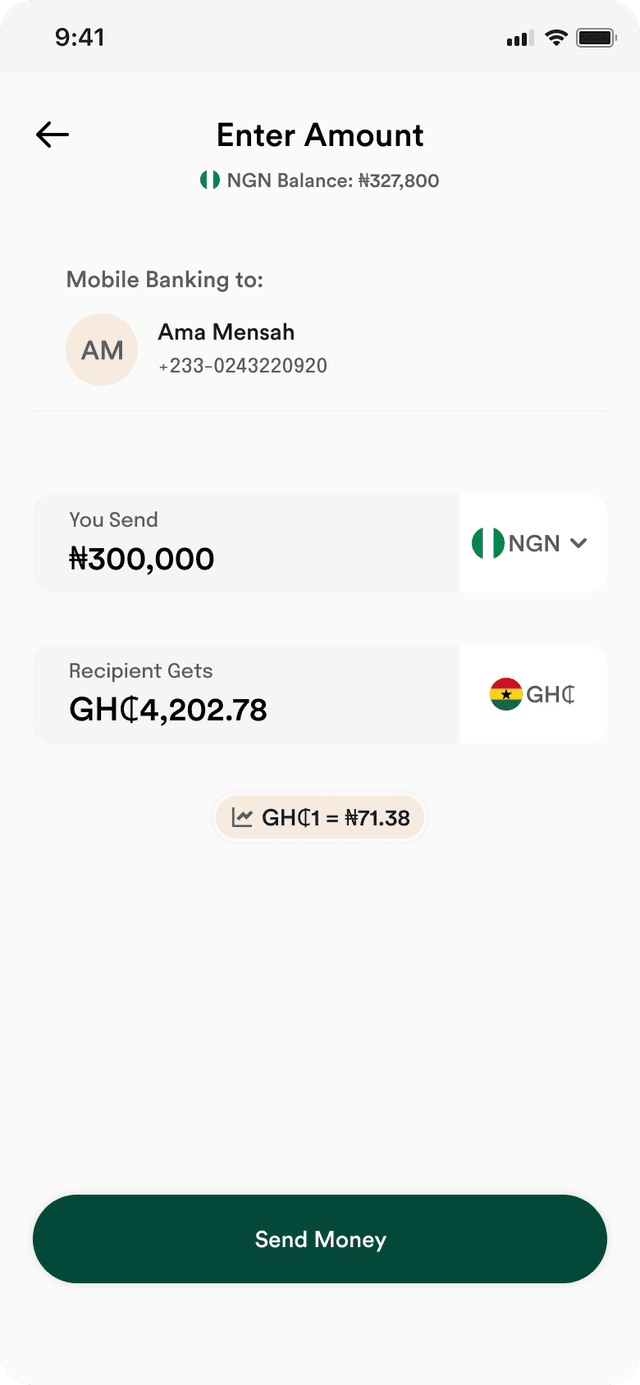
Task: Tap the battery icon in status bar
Action: pos(596,38)
